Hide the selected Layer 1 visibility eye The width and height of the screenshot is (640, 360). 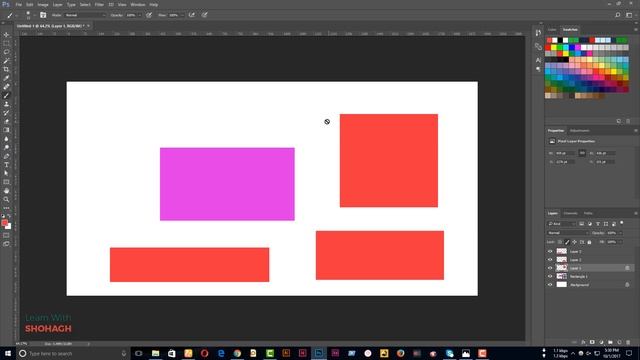click(x=550, y=268)
